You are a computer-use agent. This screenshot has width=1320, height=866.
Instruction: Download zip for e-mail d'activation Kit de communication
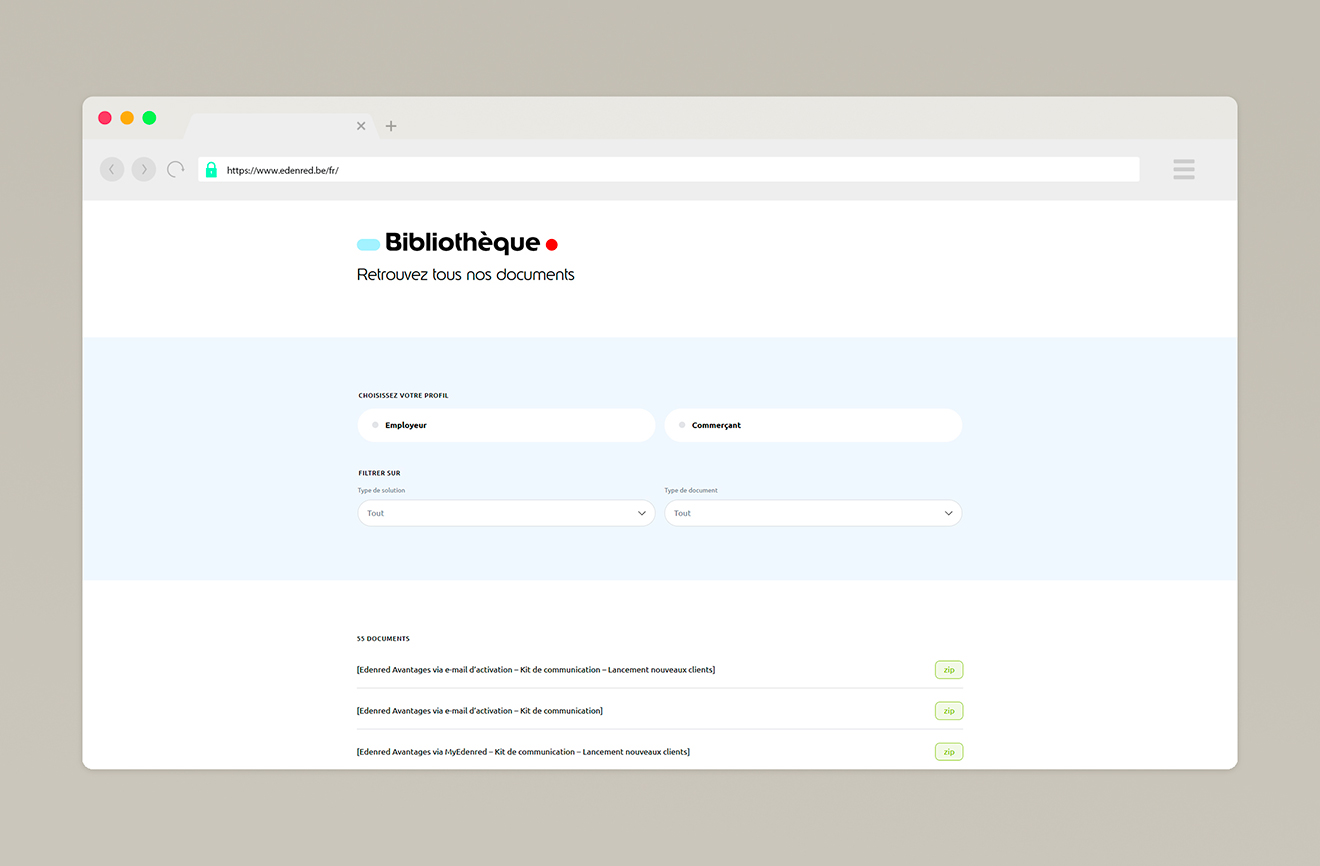(949, 711)
